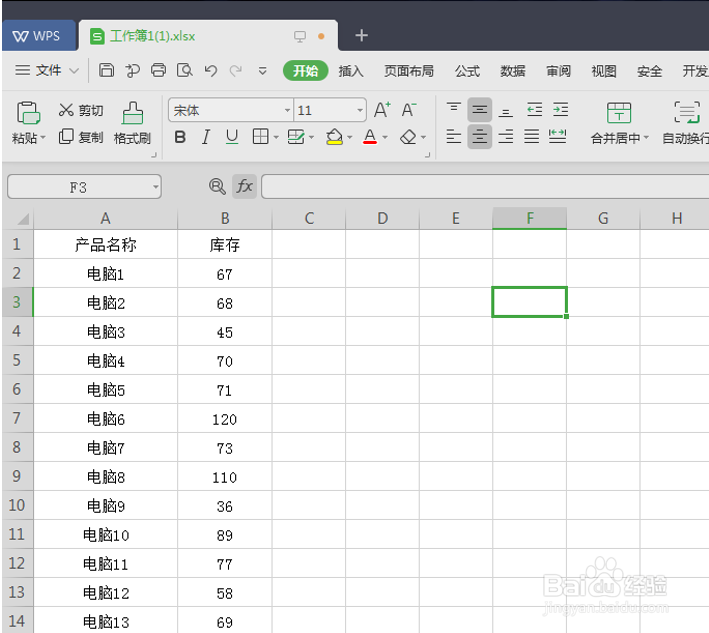The height and width of the screenshot is (633, 709).
Task: Apply red font color A
Action: [x=370, y=137]
